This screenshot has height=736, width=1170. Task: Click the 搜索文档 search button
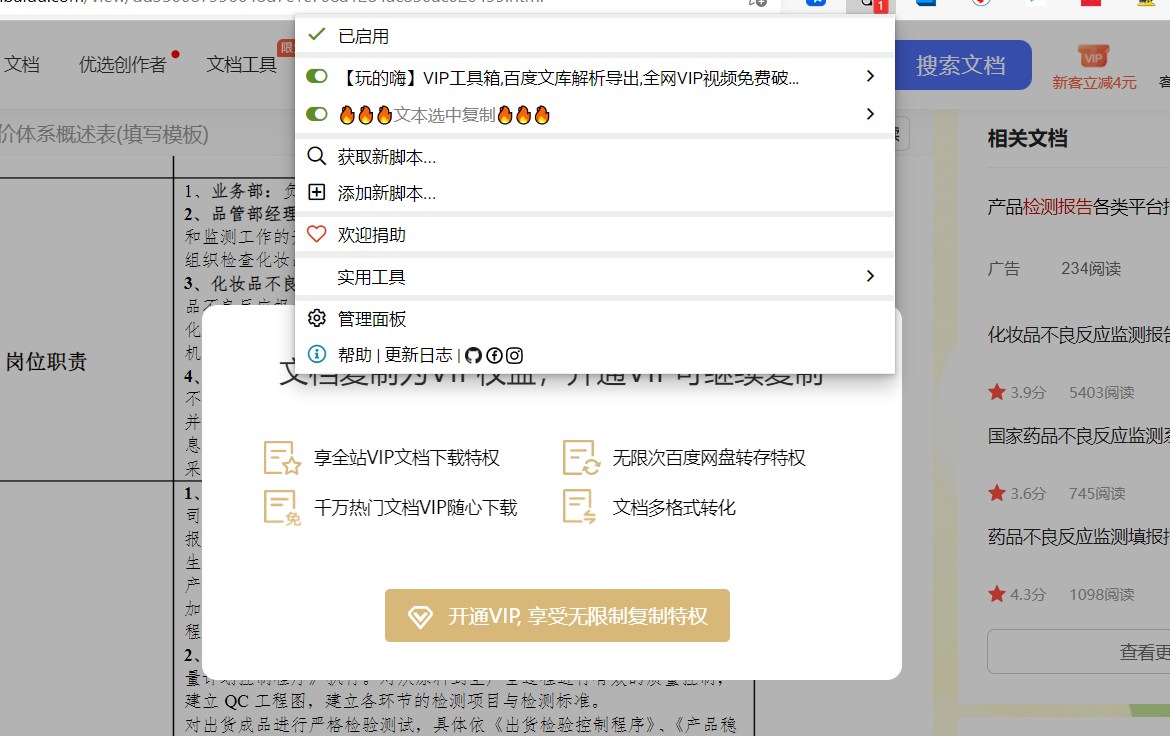(x=960, y=66)
